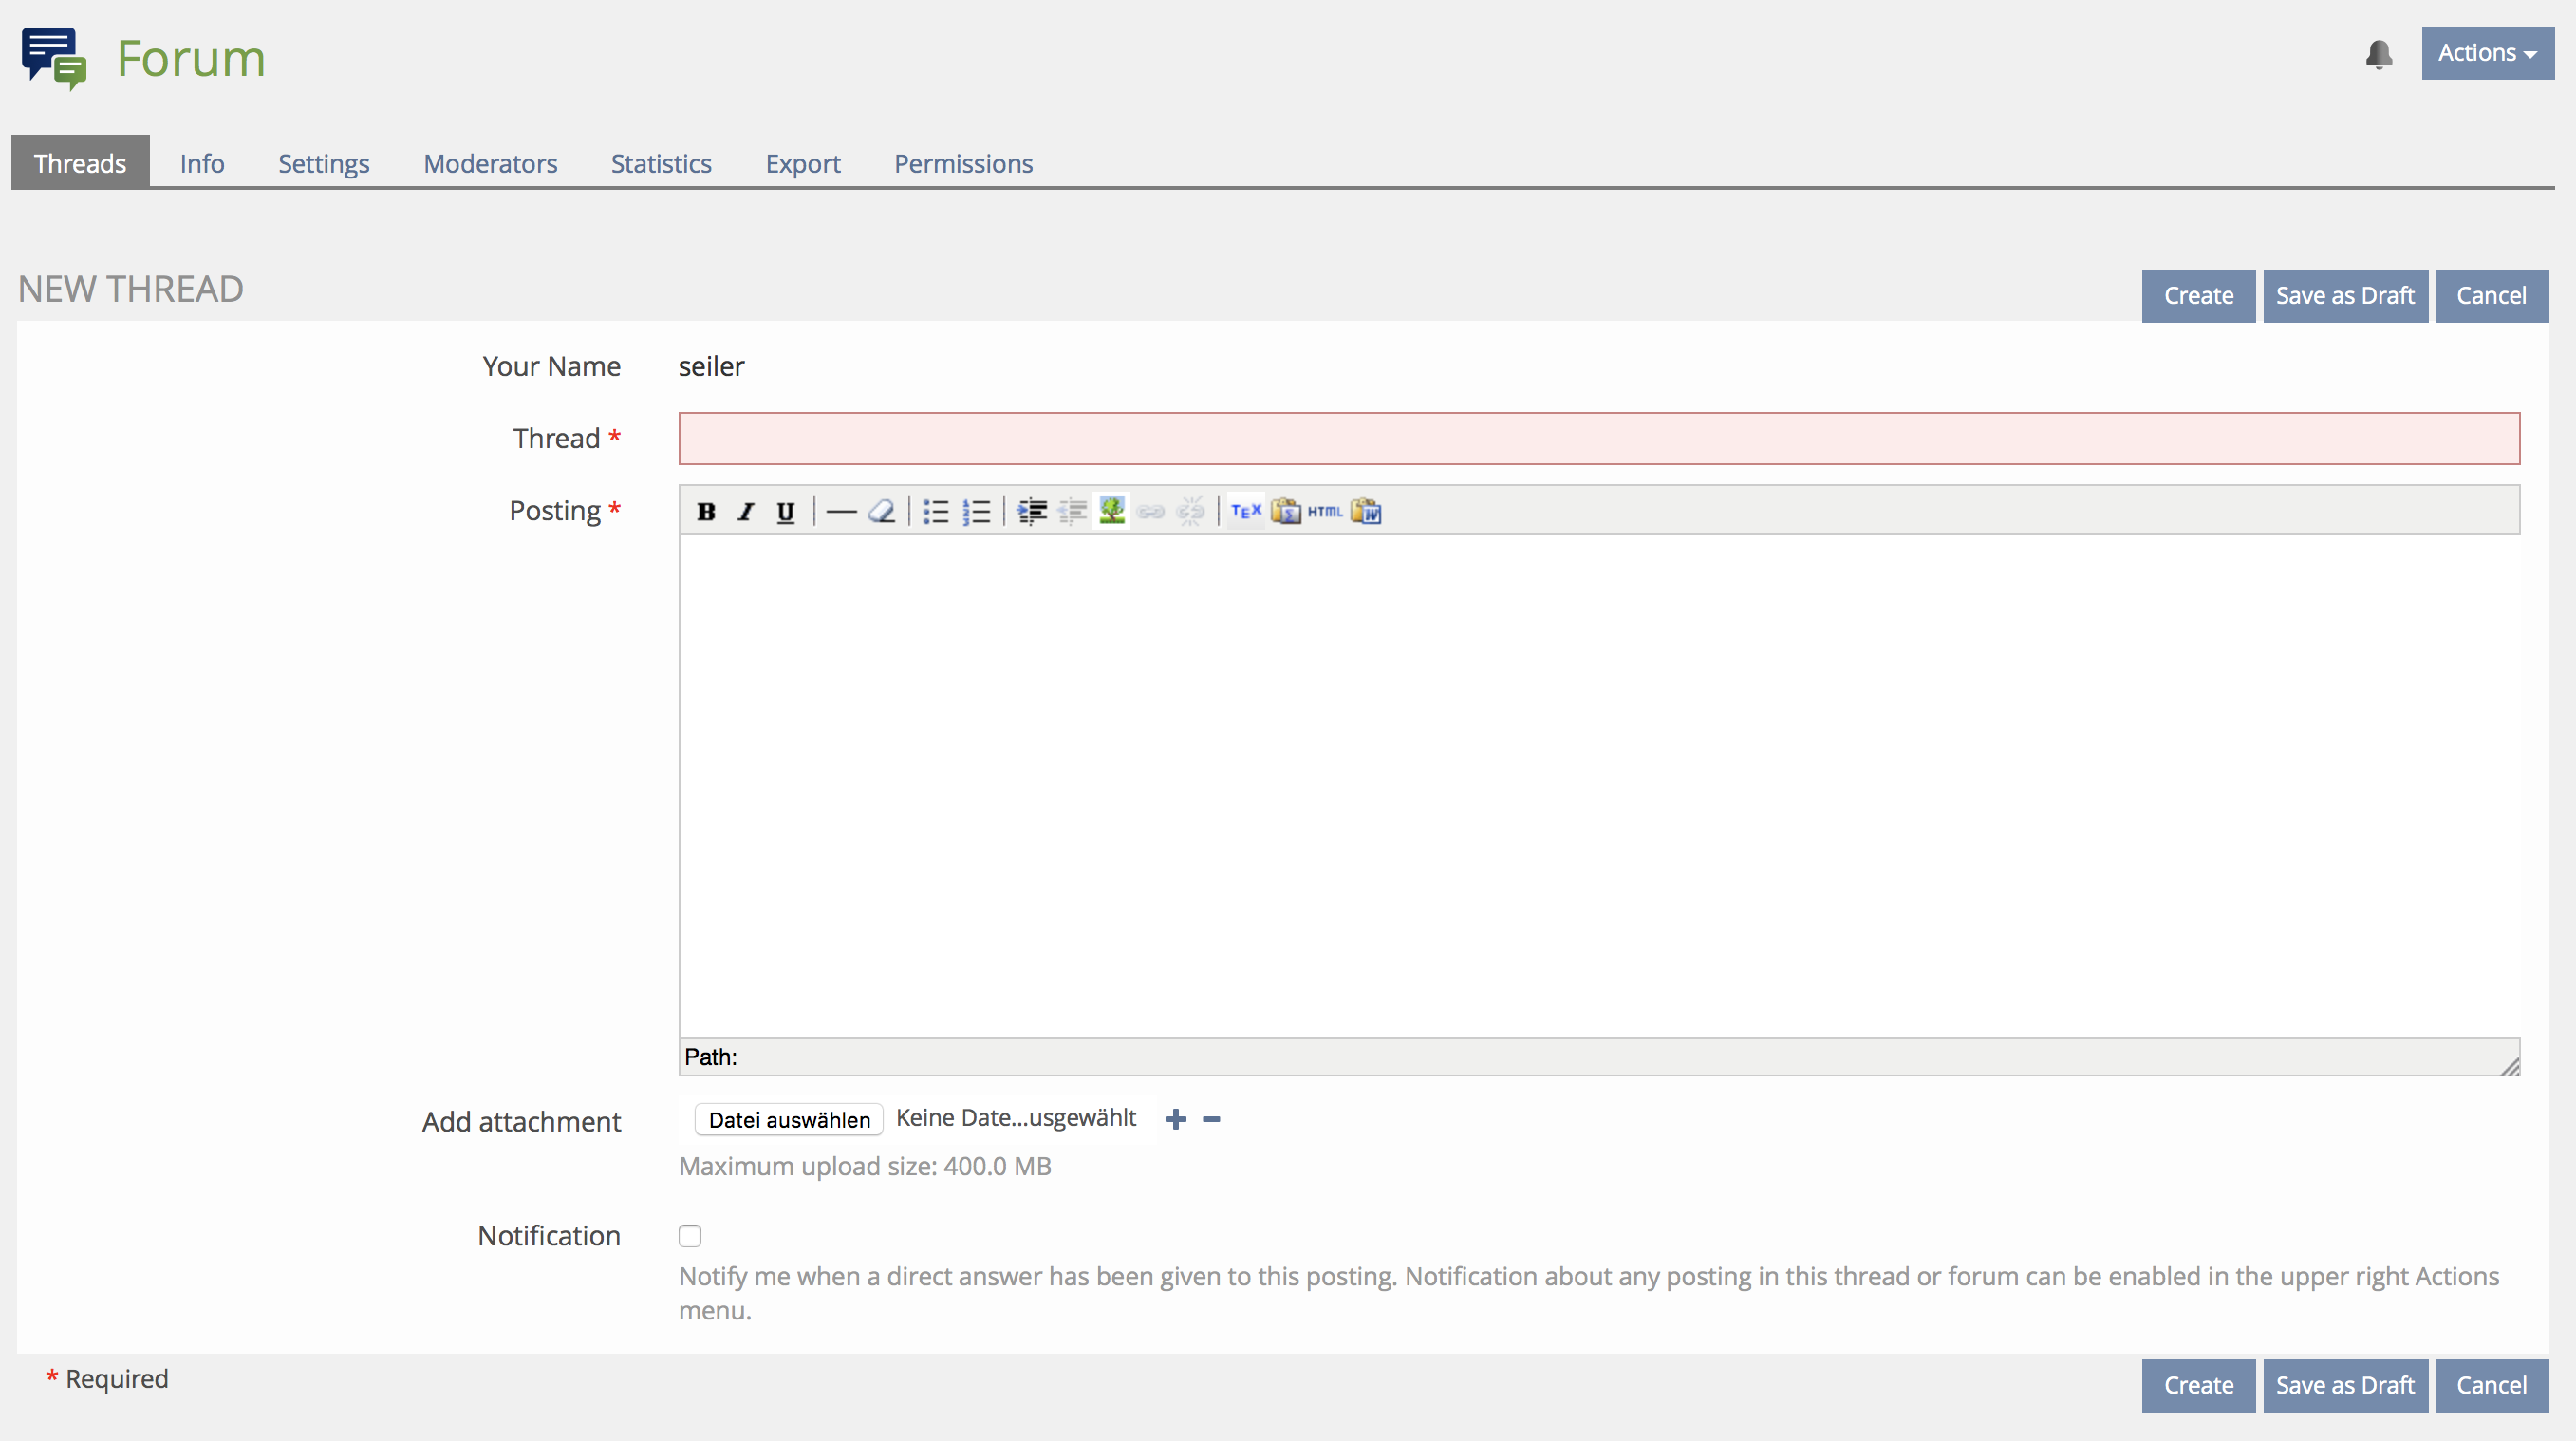This screenshot has height=1441, width=2576.
Task: Apply italic formatting in editor toolbar
Action: (x=746, y=512)
